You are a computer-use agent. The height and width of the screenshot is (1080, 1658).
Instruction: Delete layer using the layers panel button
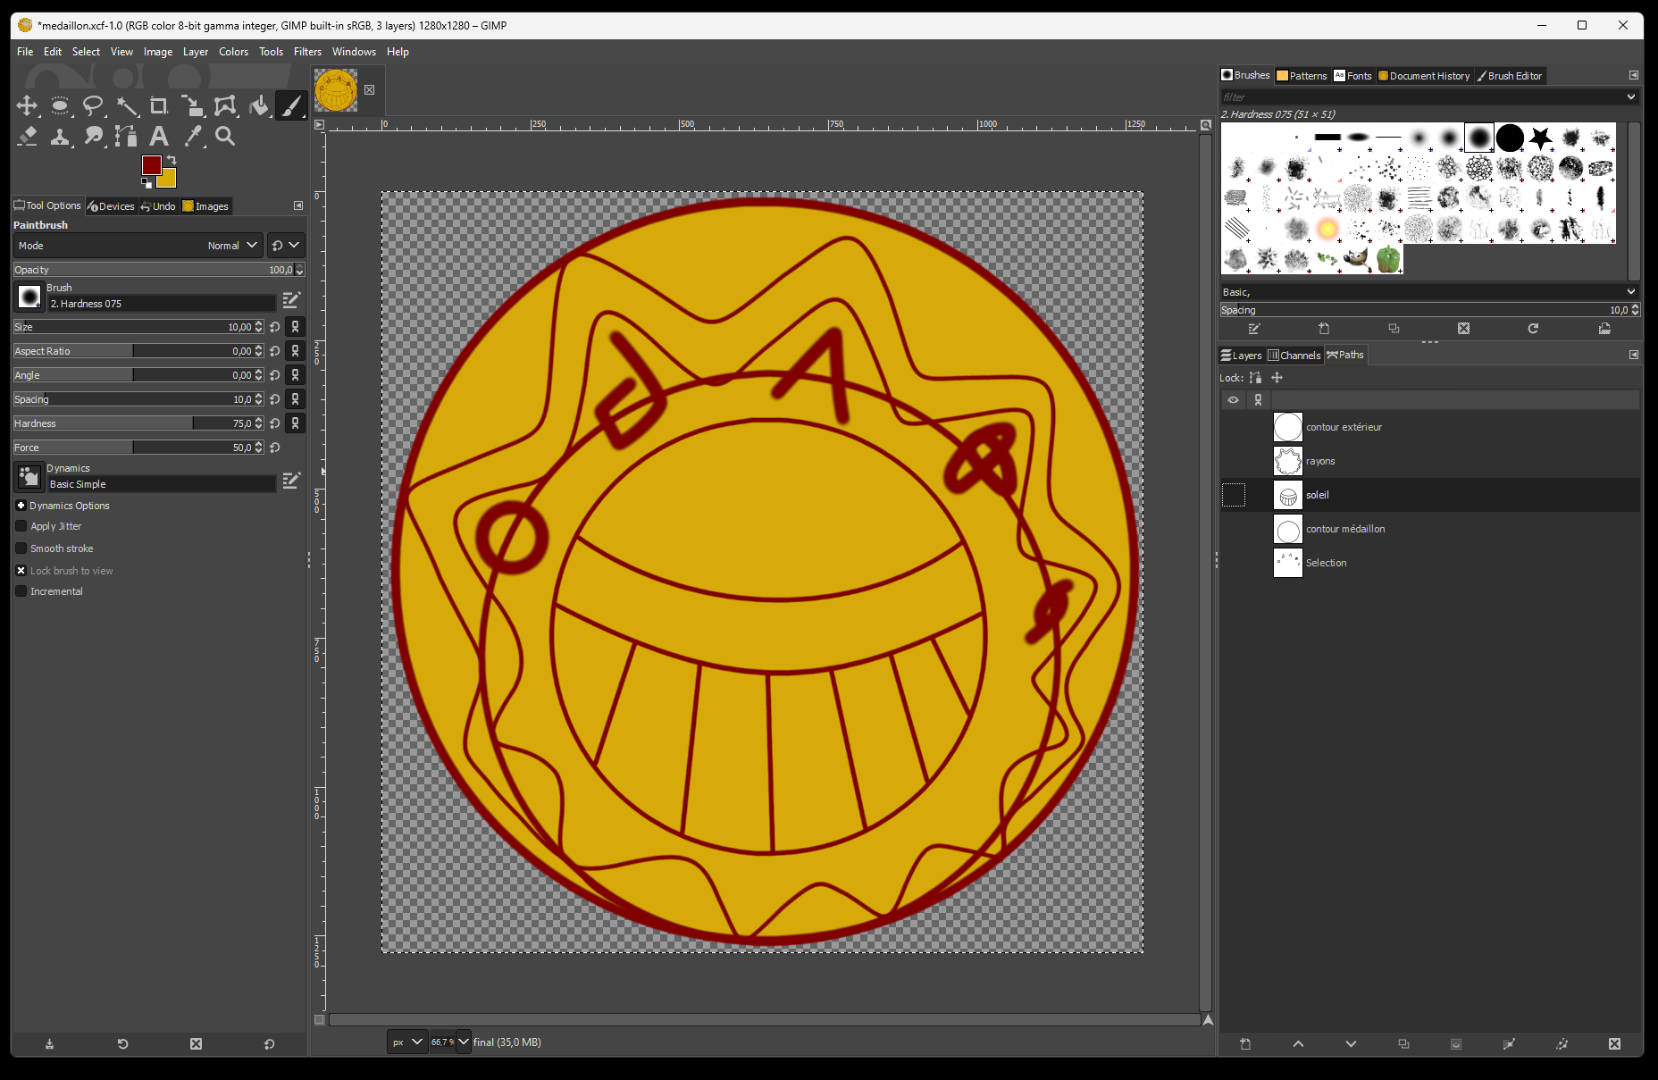pos(1614,1044)
